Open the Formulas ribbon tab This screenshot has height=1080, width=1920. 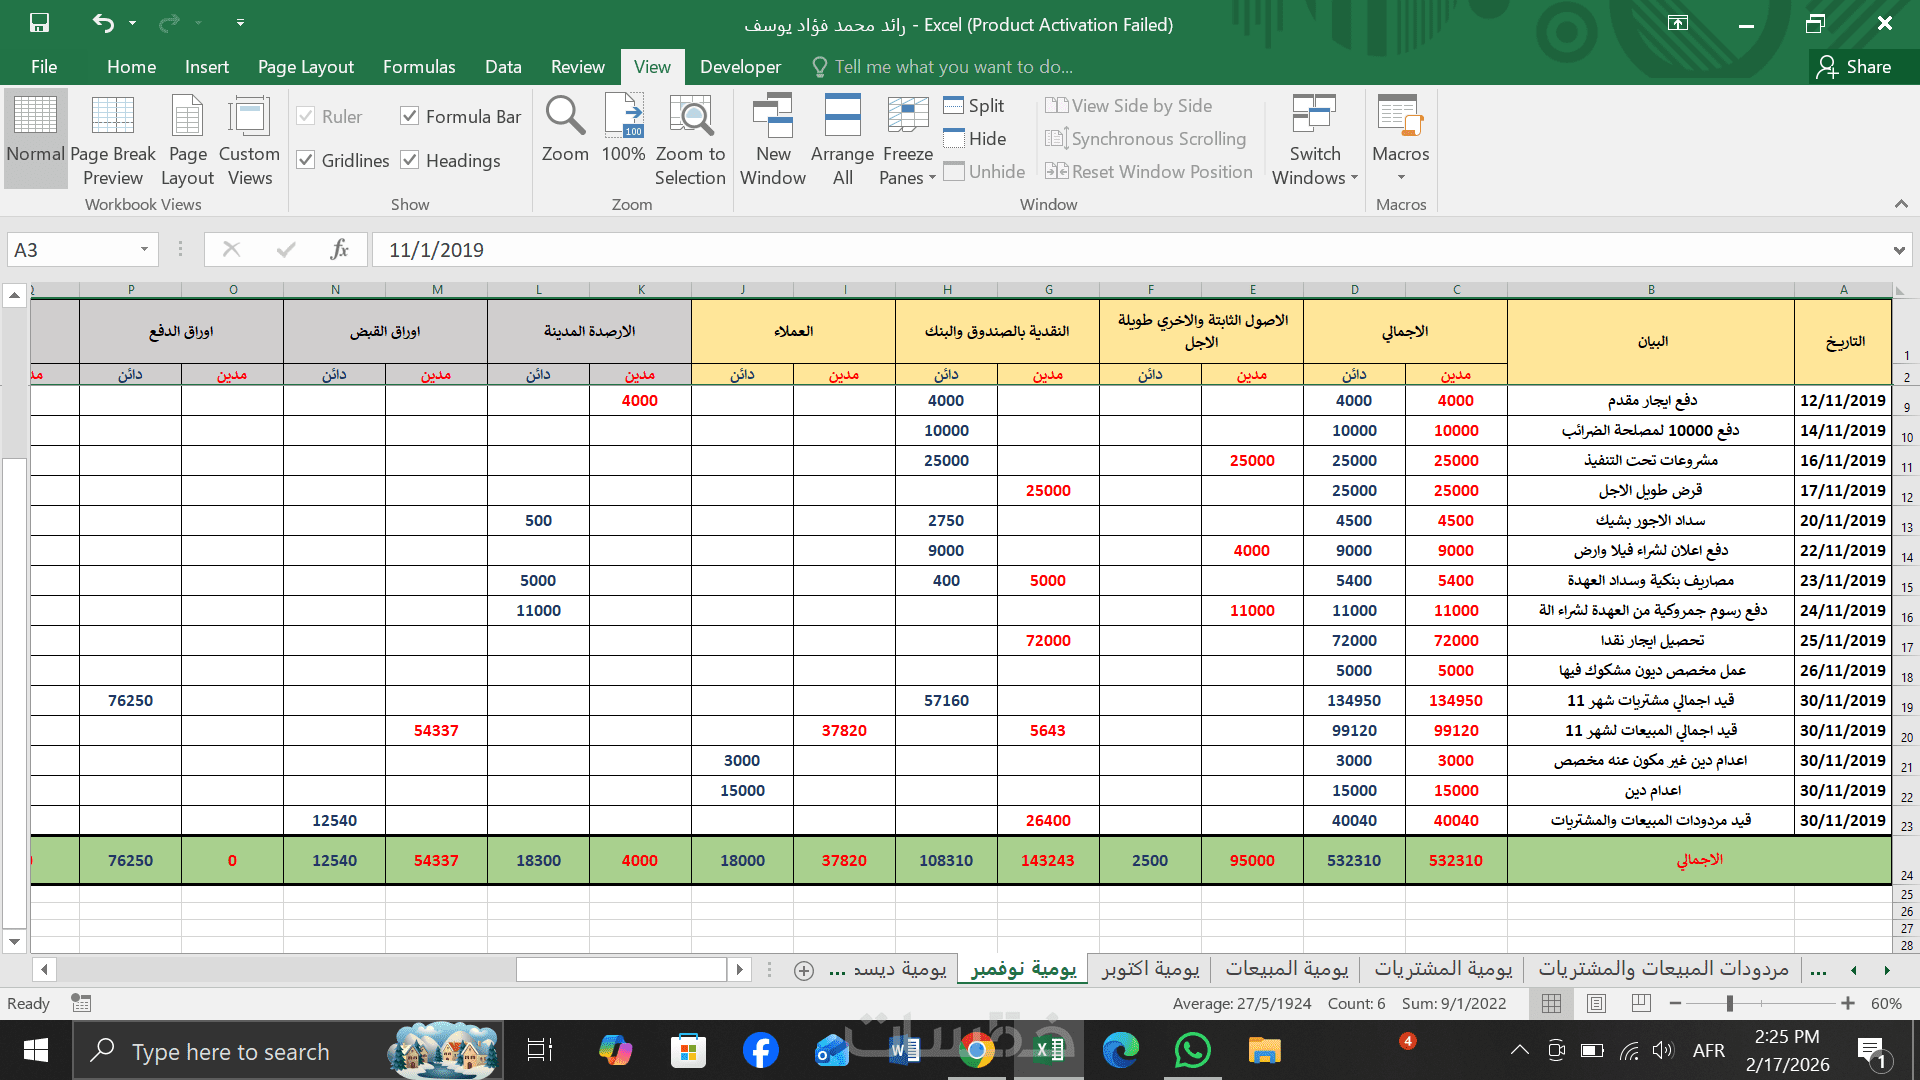point(419,67)
